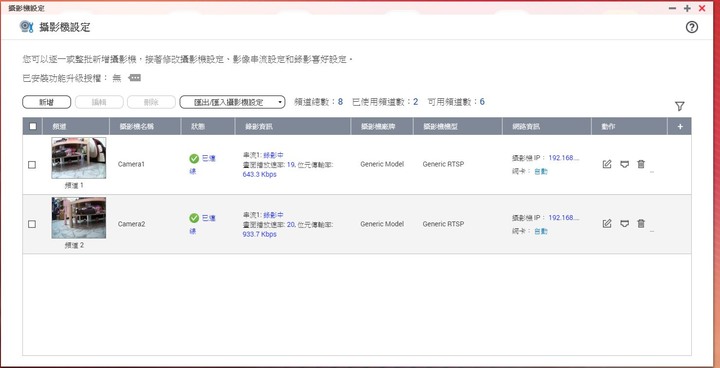Click 933.7 Kbps bitrate value
This screenshot has height=368, width=720.
(x=259, y=234)
